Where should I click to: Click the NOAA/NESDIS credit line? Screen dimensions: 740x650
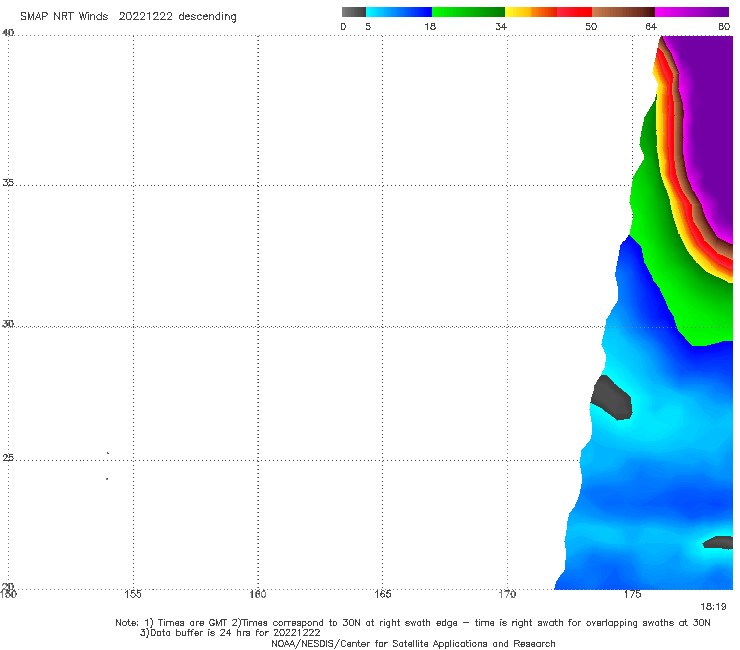413,643
